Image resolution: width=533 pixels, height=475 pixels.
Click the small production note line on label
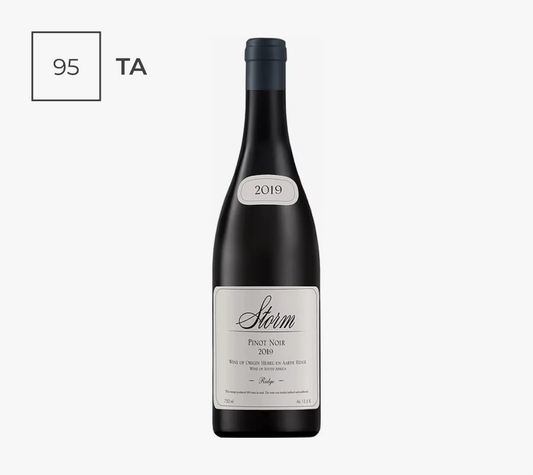pos(266,392)
